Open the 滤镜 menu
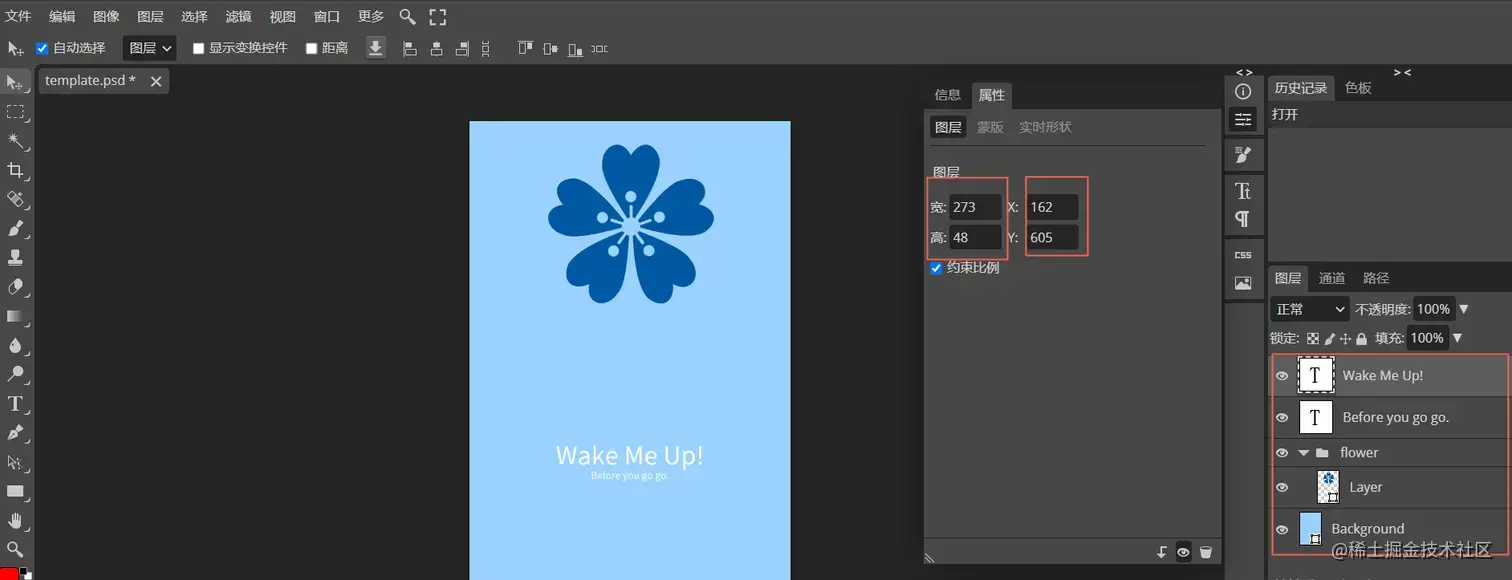Image resolution: width=1512 pixels, height=580 pixels. pos(238,16)
